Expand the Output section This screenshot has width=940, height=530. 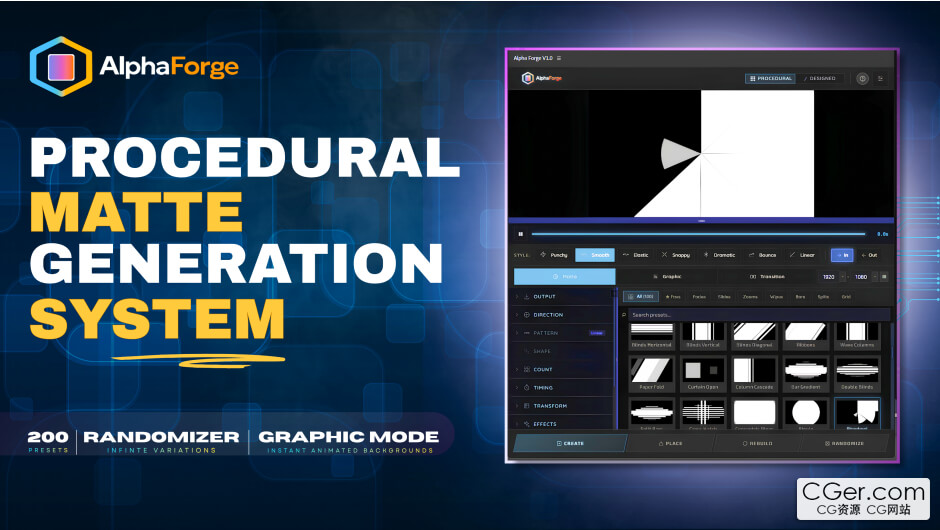click(x=564, y=297)
